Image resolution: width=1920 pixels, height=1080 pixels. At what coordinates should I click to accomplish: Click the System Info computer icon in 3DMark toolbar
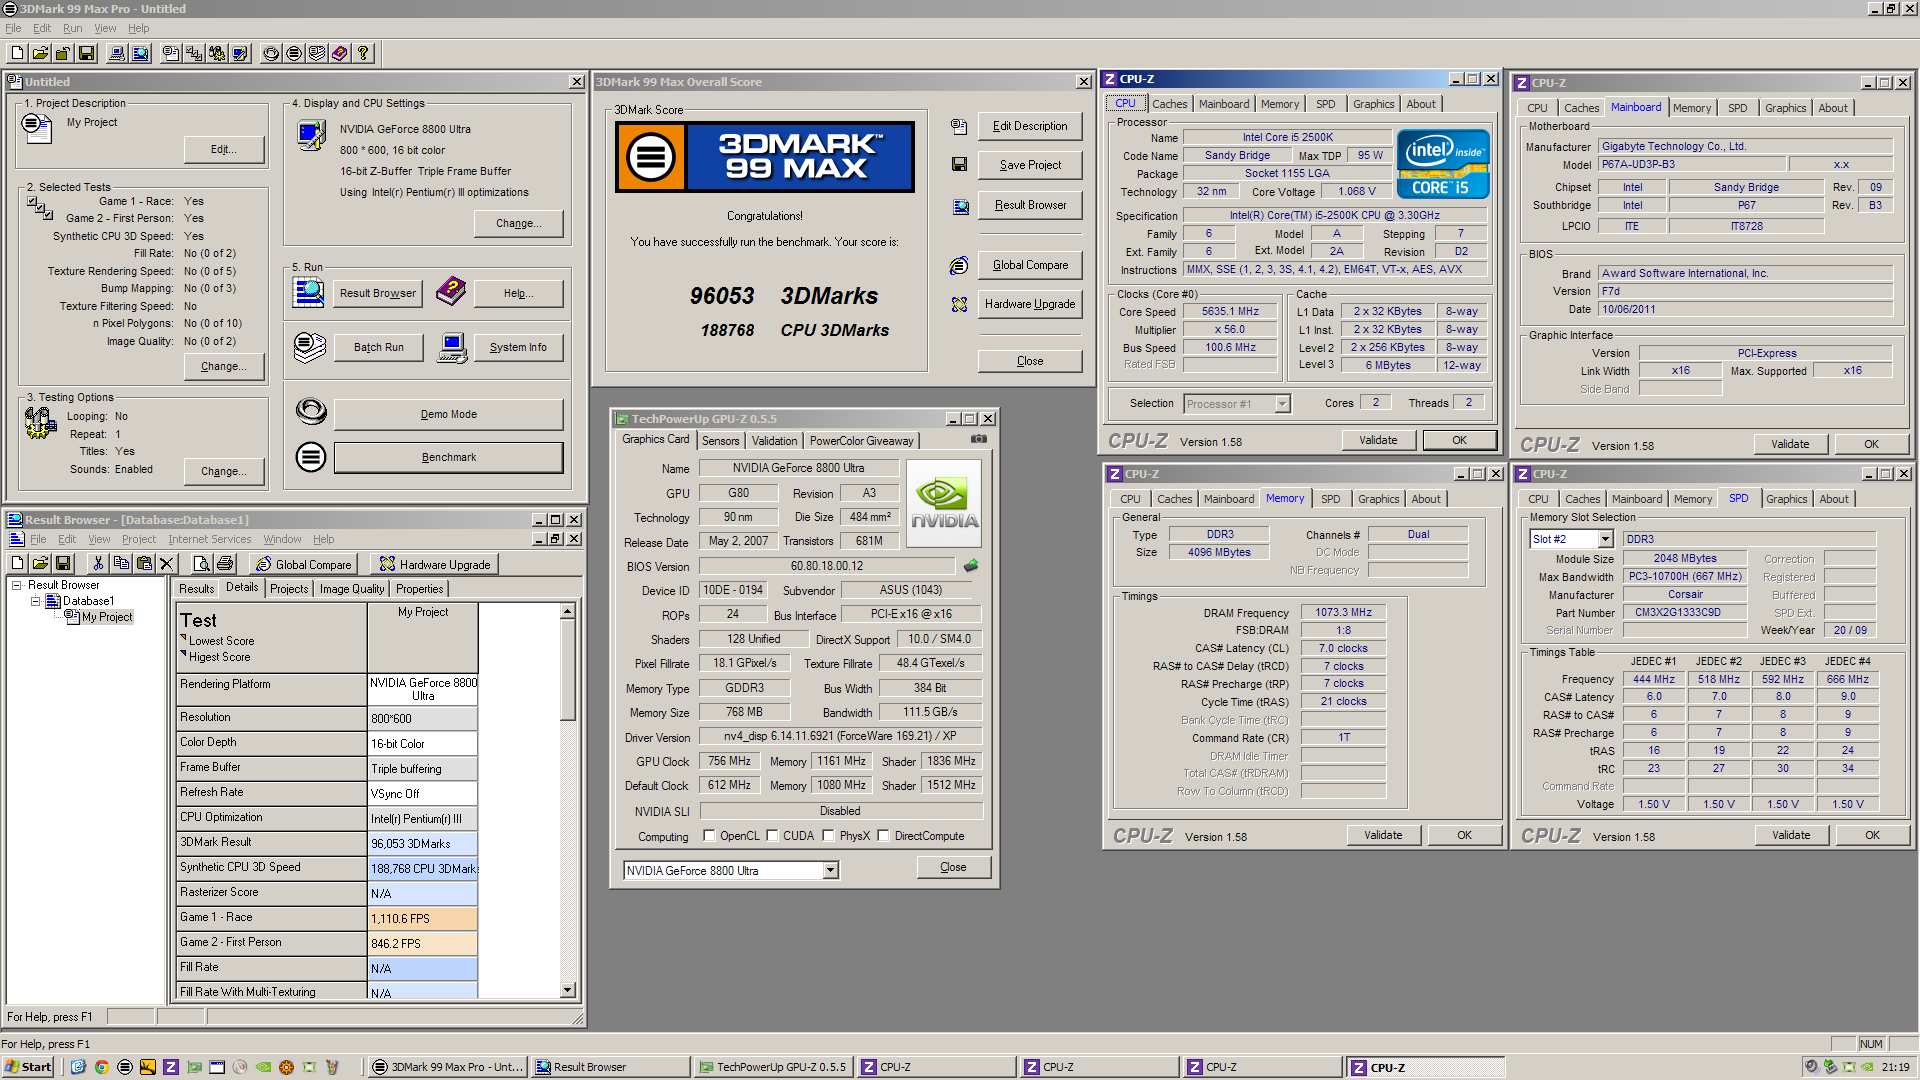(x=117, y=53)
